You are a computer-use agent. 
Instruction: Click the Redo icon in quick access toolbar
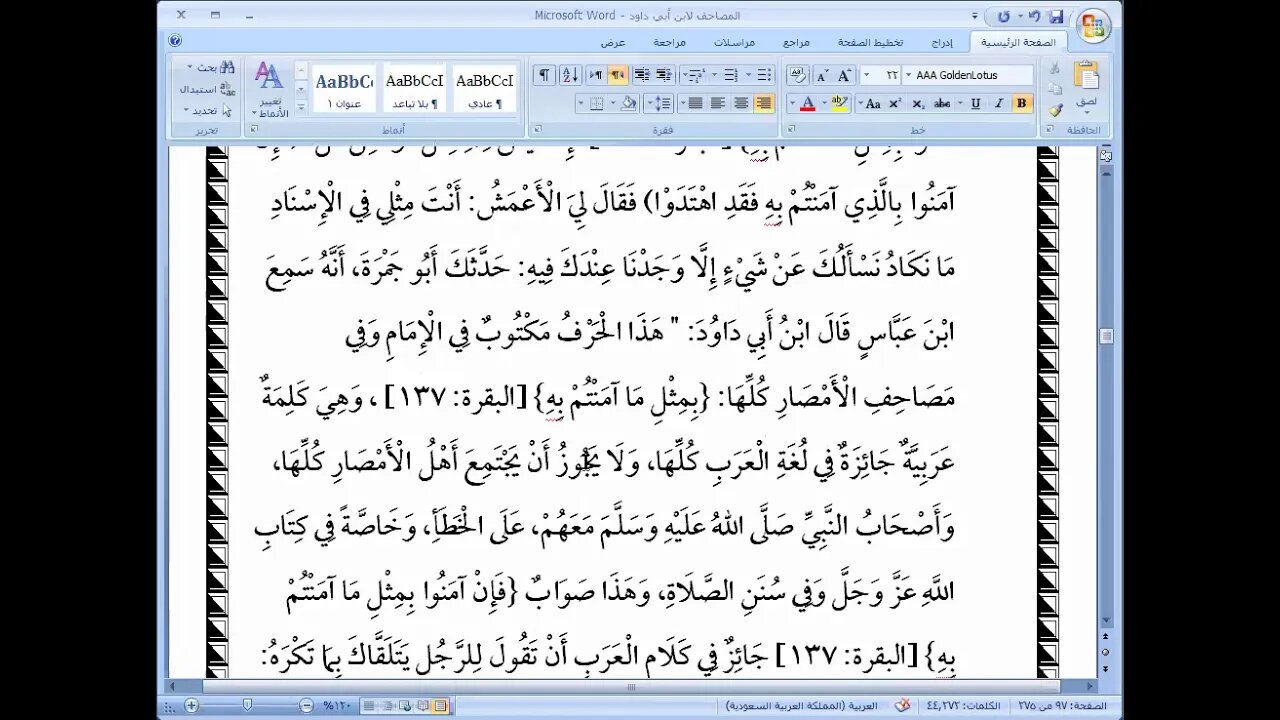tap(1004, 16)
